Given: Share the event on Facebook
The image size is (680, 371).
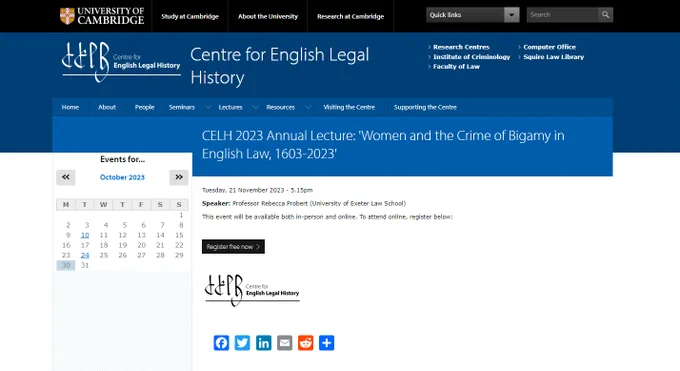Looking at the screenshot, I should [x=221, y=343].
